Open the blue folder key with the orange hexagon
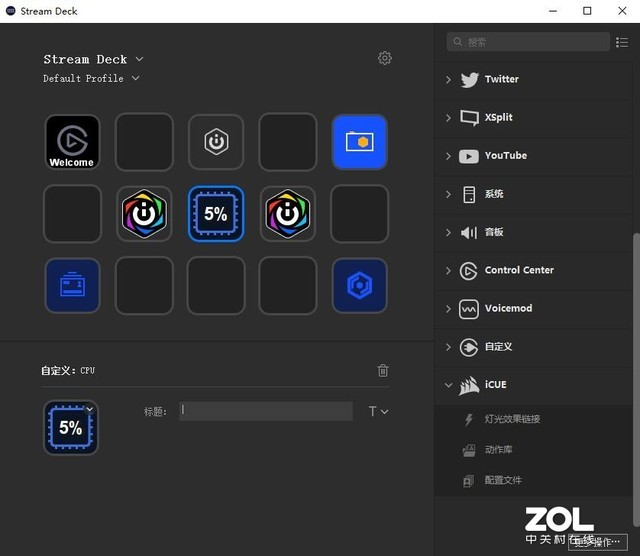The image size is (640, 556). (x=360, y=142)
